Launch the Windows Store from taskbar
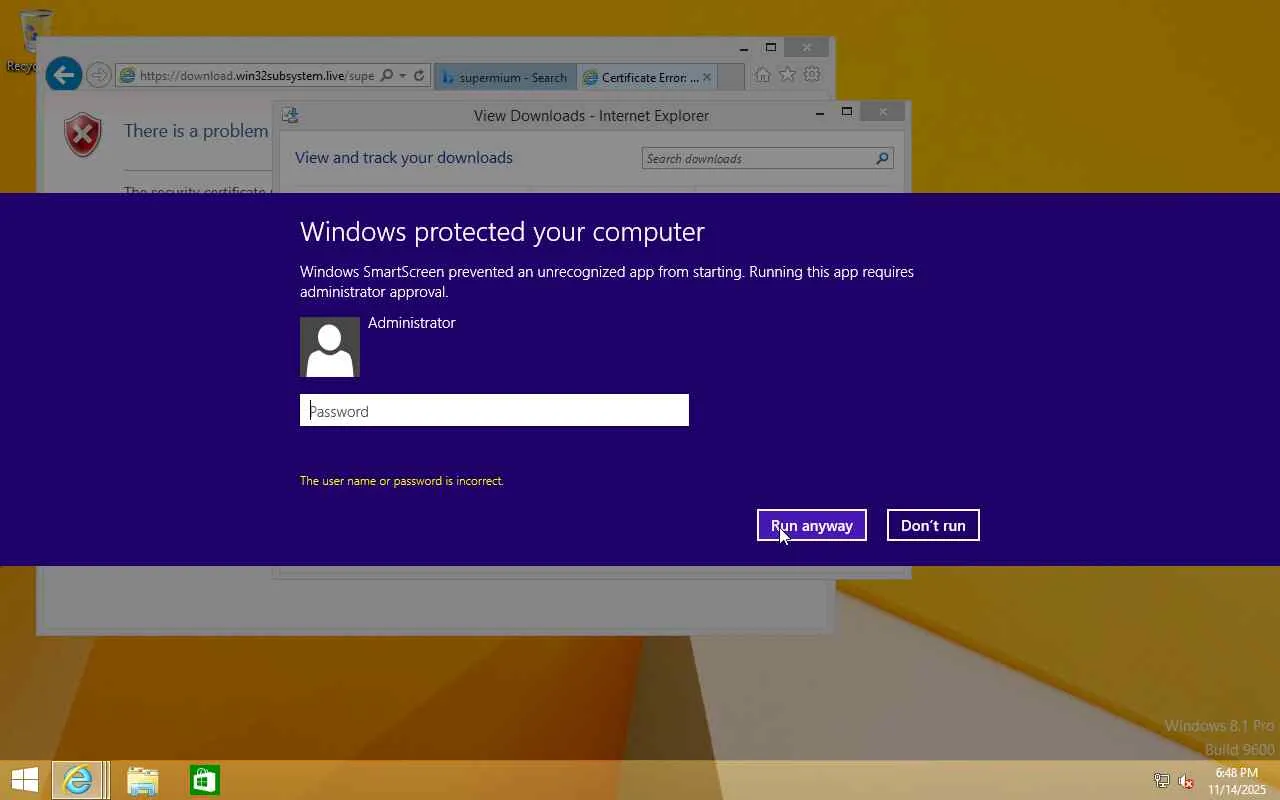 [205, 780]
